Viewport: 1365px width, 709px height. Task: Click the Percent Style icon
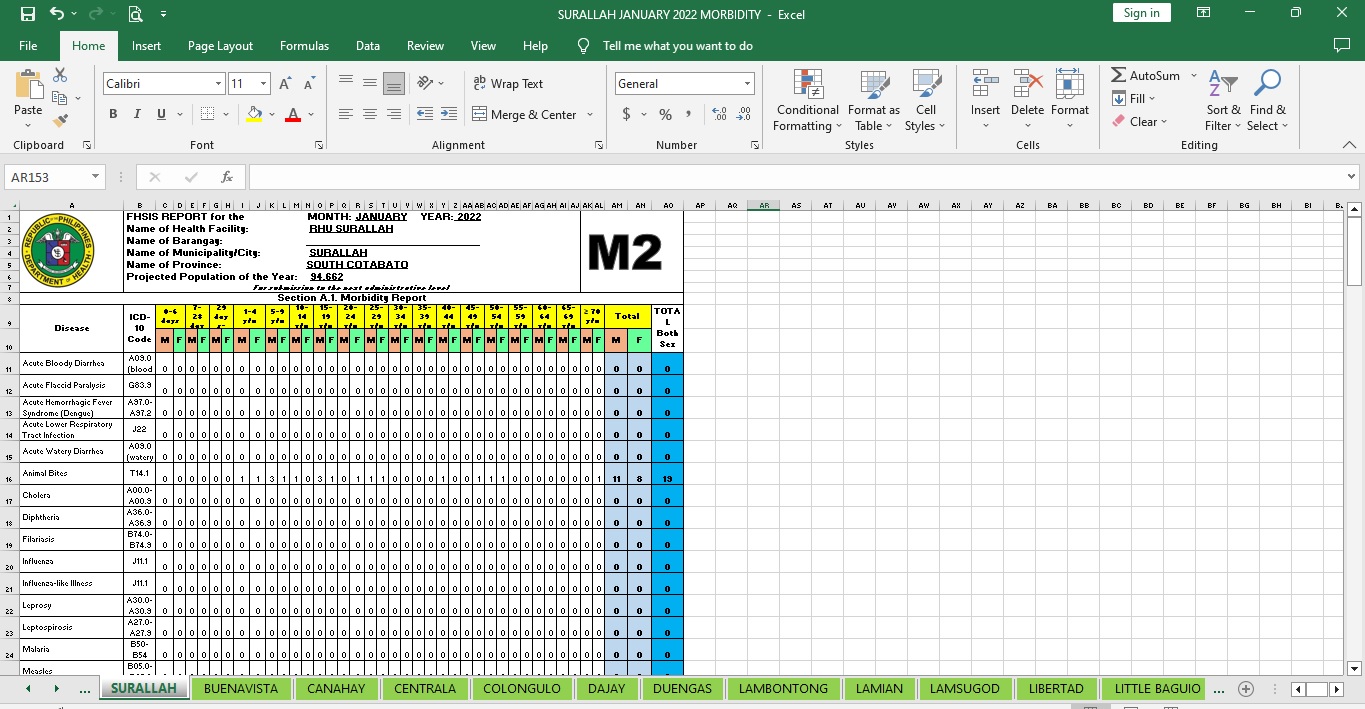pos(665,114)
